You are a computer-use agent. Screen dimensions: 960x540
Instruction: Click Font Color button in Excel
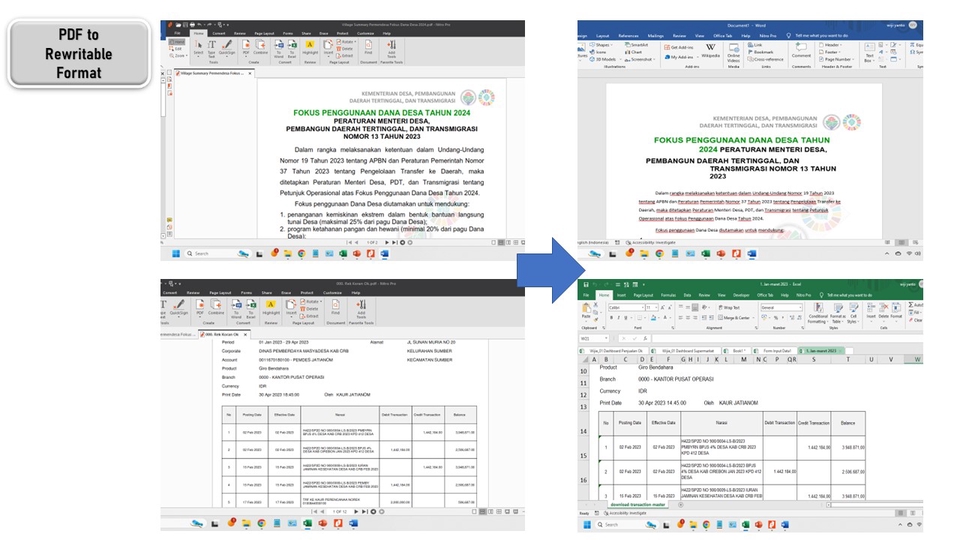pos(665,318)
